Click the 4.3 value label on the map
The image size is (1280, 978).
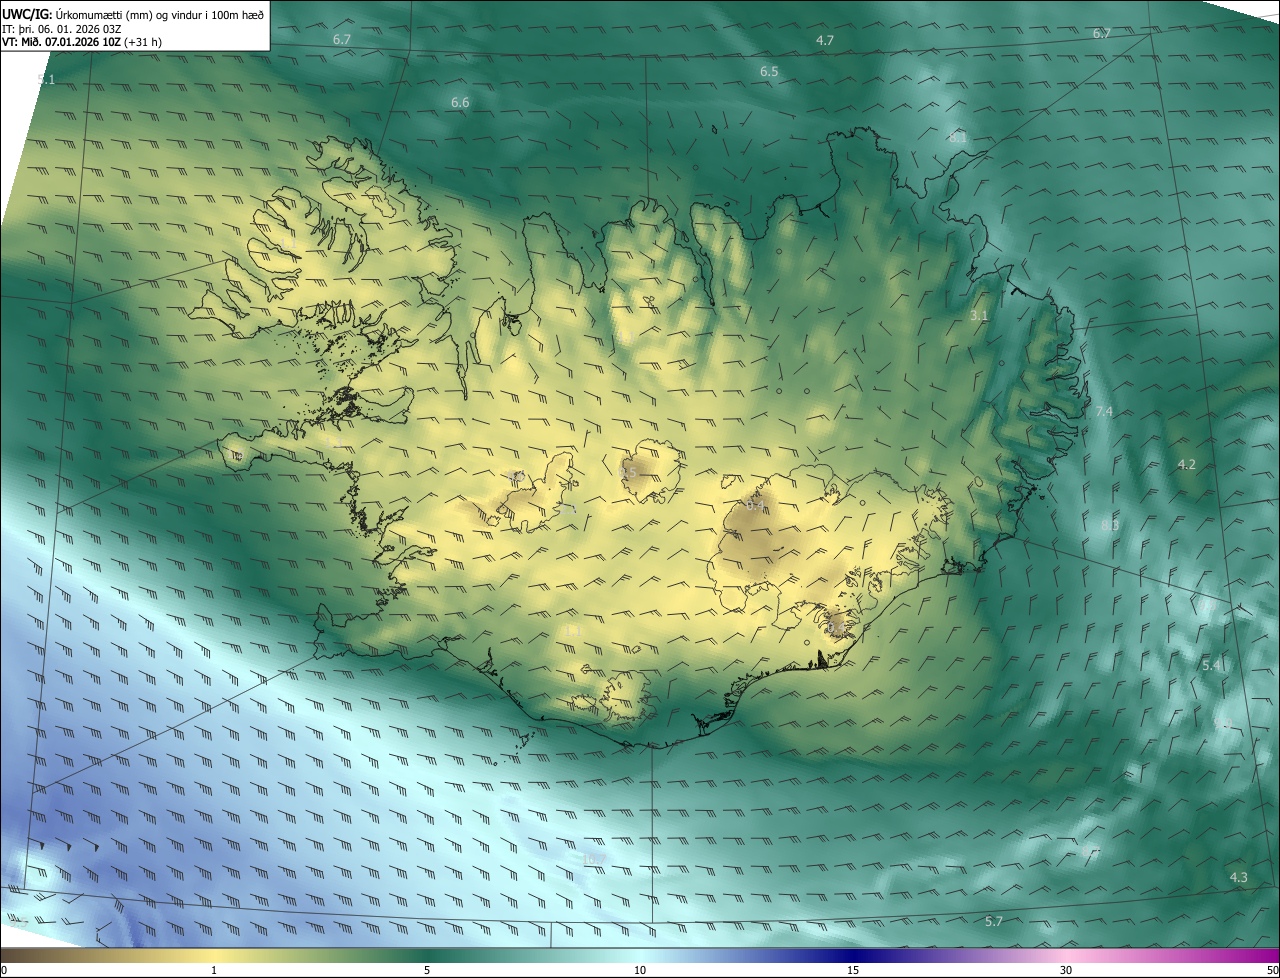pos(1239,877)
